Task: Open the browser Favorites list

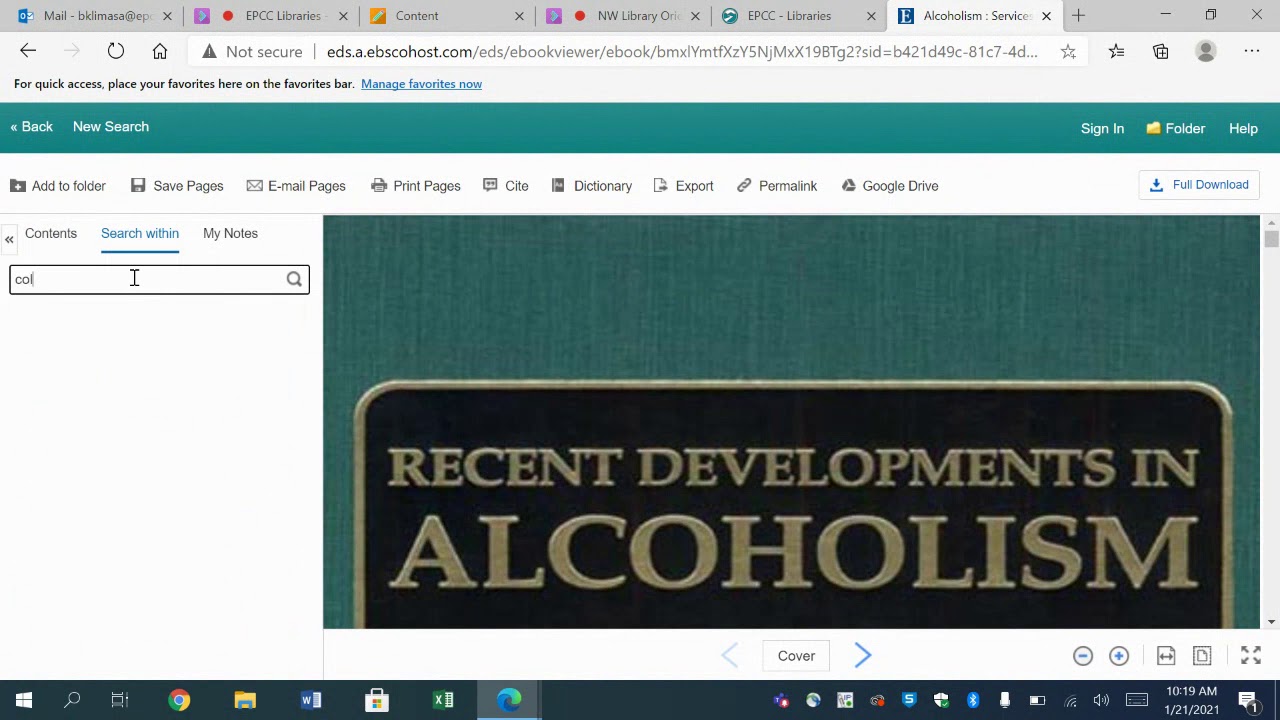Action: (1116, 52)
